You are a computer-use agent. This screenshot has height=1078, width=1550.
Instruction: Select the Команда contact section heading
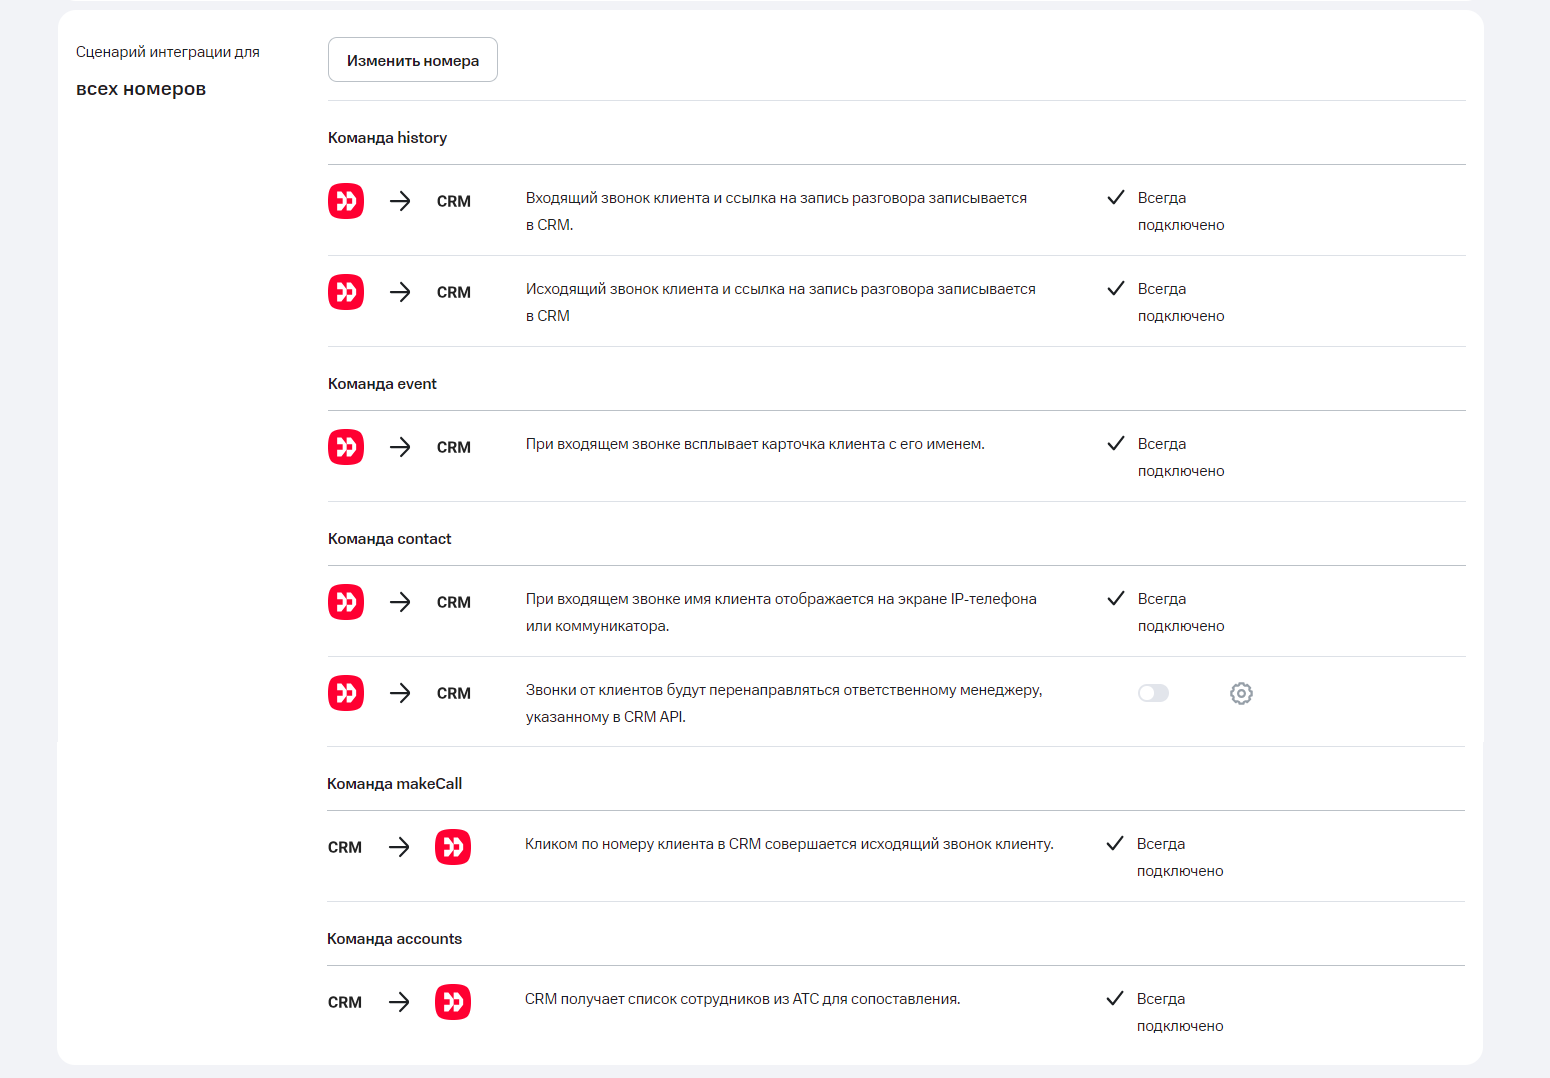389,539
